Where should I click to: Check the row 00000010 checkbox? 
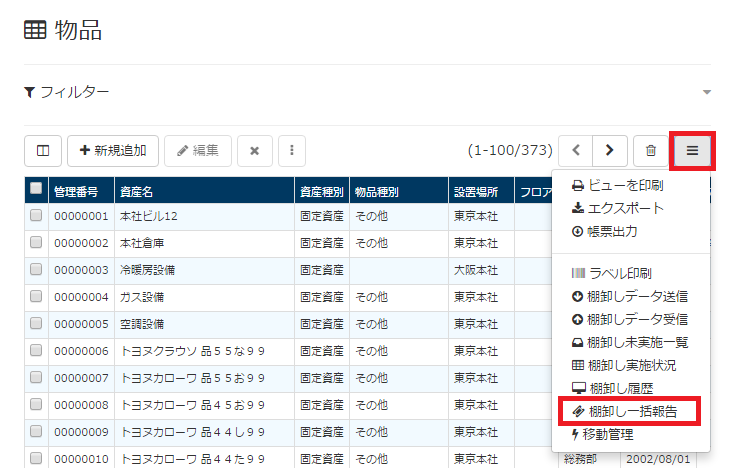pos(36,458)
